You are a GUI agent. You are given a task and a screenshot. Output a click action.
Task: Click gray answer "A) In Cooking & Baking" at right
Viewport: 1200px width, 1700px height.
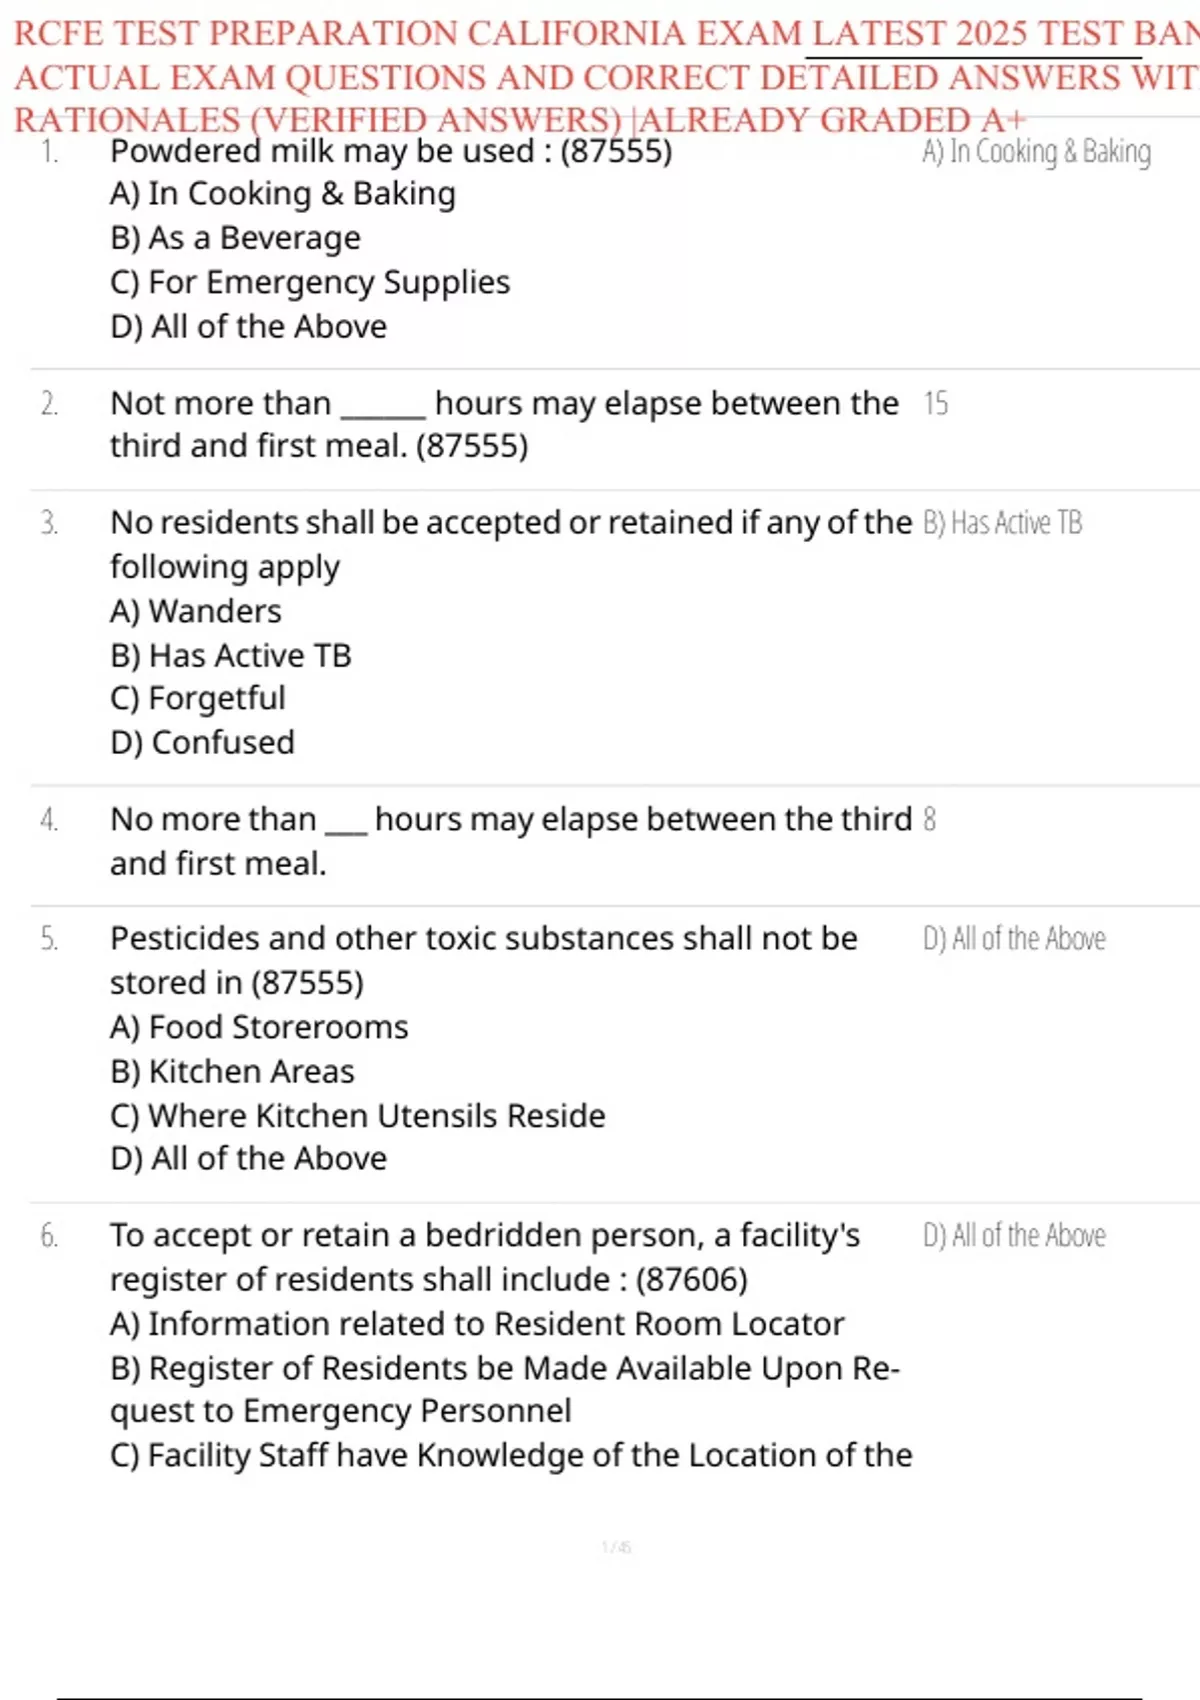tap(1036, 152)
